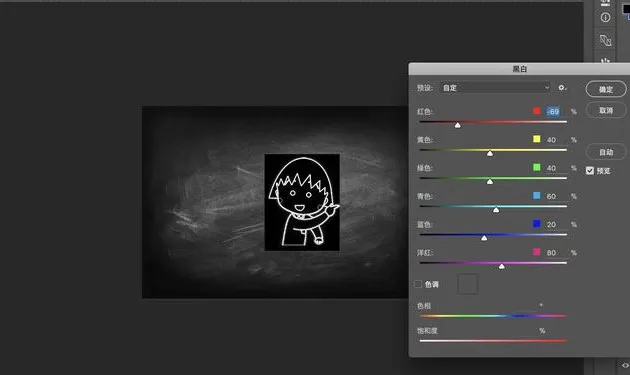Image resolution: width=630 pixels, height=375 pixels.
Task: Click the 色相 label
Action: [x=424, y=306]
